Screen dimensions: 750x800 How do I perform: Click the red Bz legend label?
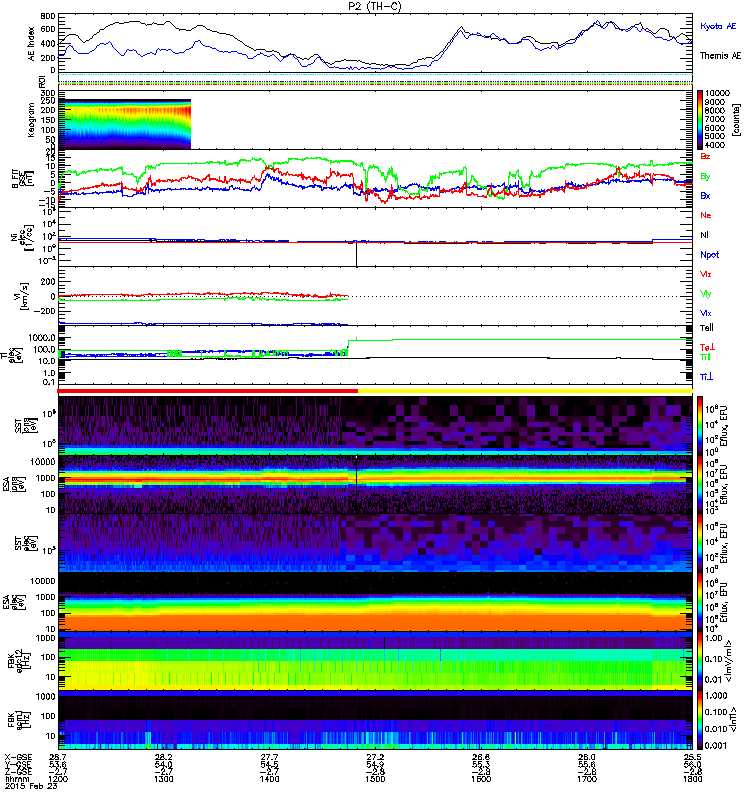[706, 157]
